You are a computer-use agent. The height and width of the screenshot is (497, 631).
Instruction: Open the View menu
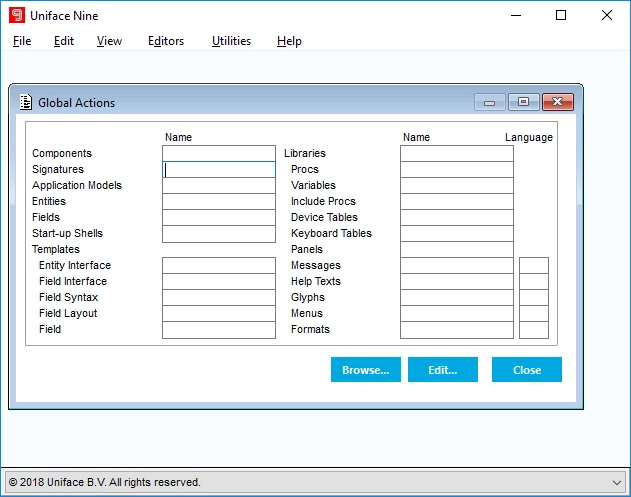tap(109, 41)
